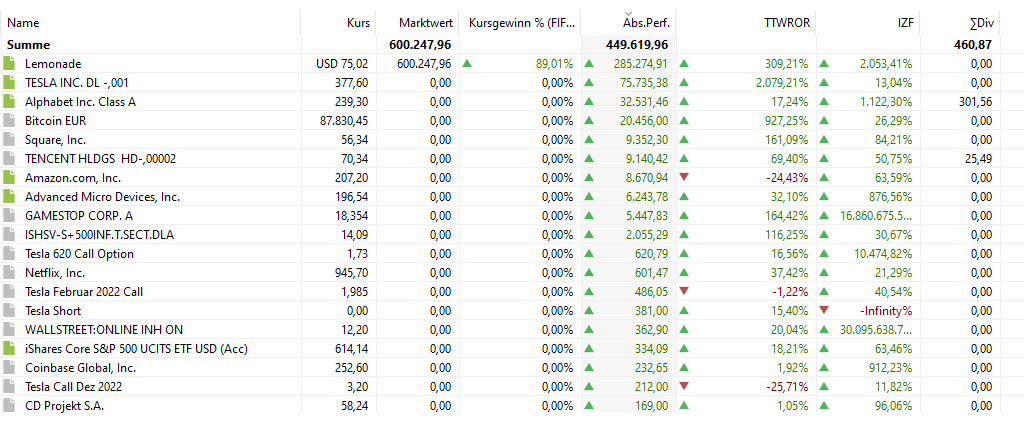Click the Abs.Perf. column header

[x=647, y=23]
